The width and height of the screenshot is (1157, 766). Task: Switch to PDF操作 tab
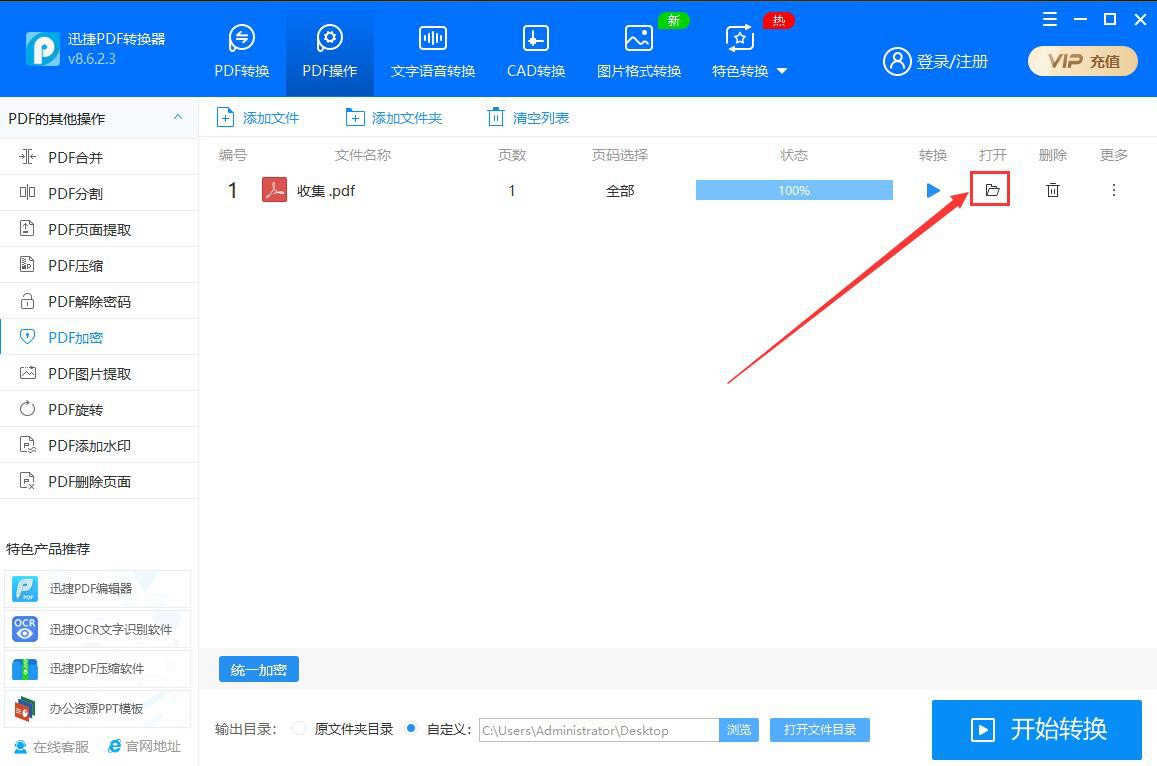329,51
